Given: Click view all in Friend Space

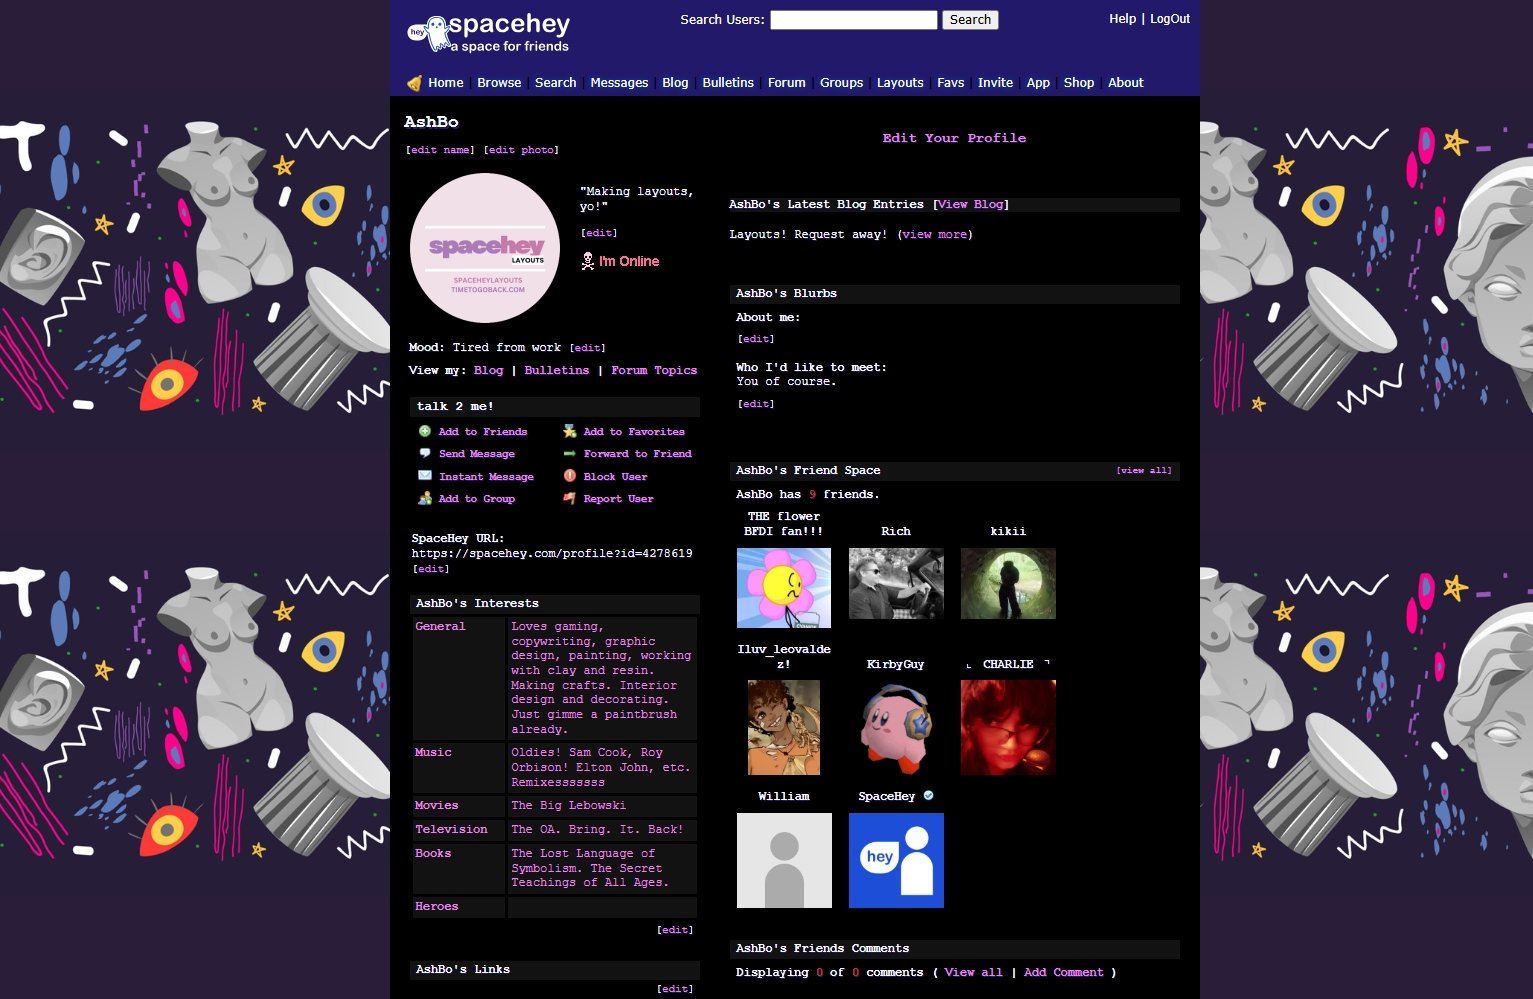Looking at the screenshot, I should coord(1144,470).
